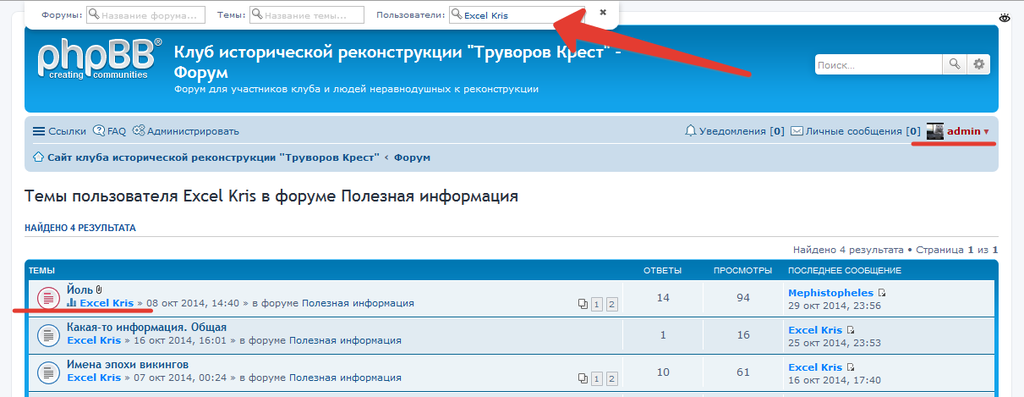Open the Ссылки menu
The image size is (1024, 397).
coord(59,131)
